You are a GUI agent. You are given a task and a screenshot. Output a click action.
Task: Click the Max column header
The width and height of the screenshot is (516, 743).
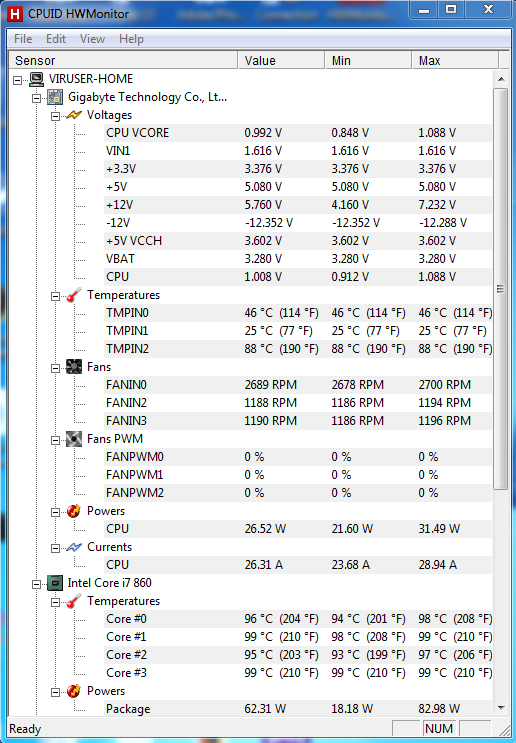[x=455, y=61]
